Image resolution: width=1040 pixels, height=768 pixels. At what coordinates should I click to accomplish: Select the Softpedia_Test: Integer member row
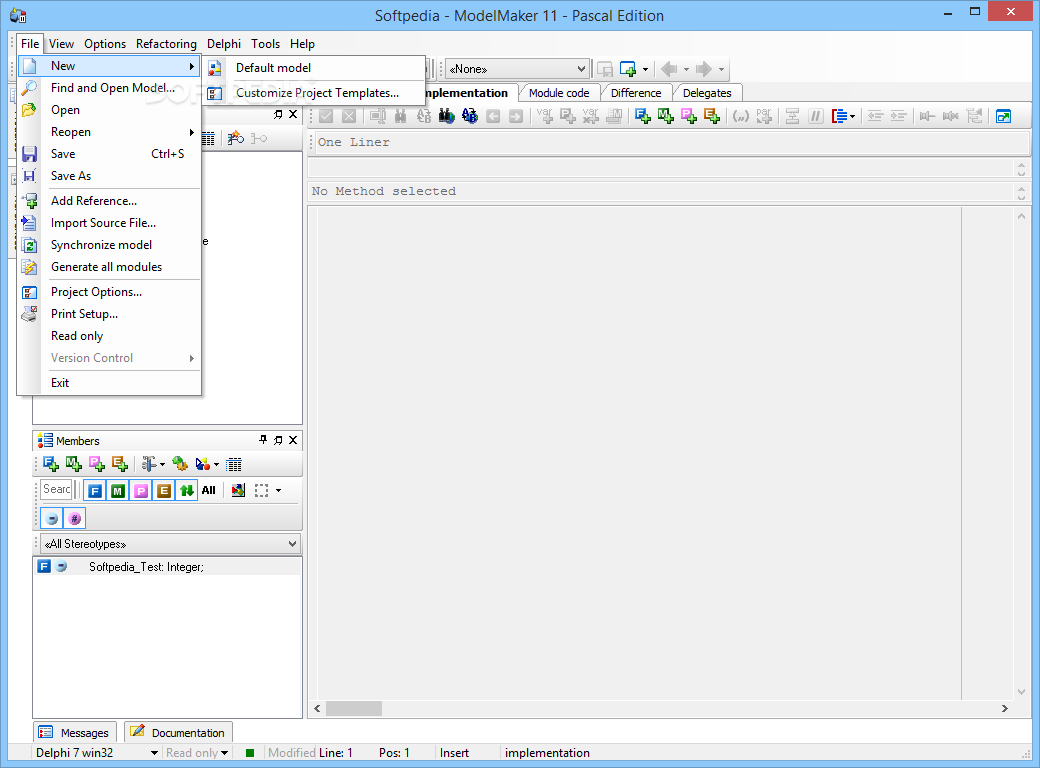coord(168,567)
